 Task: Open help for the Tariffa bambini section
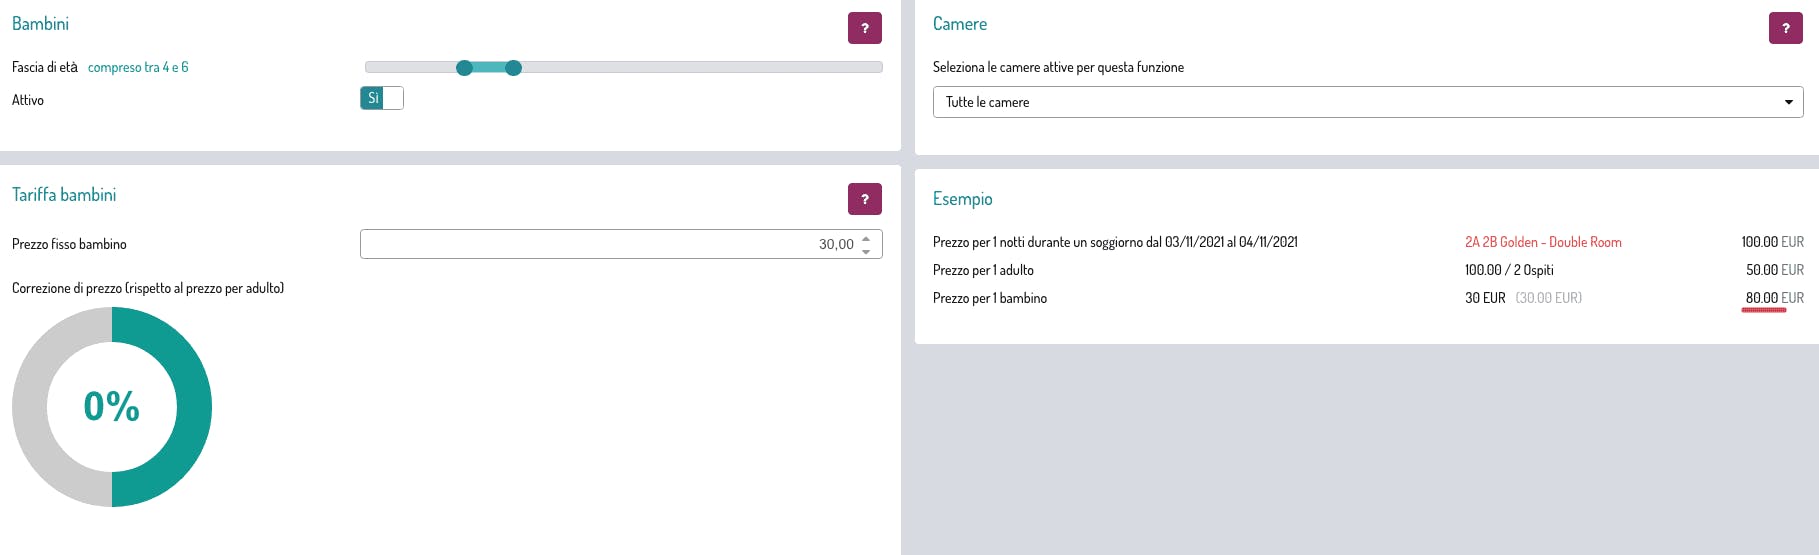864,199
